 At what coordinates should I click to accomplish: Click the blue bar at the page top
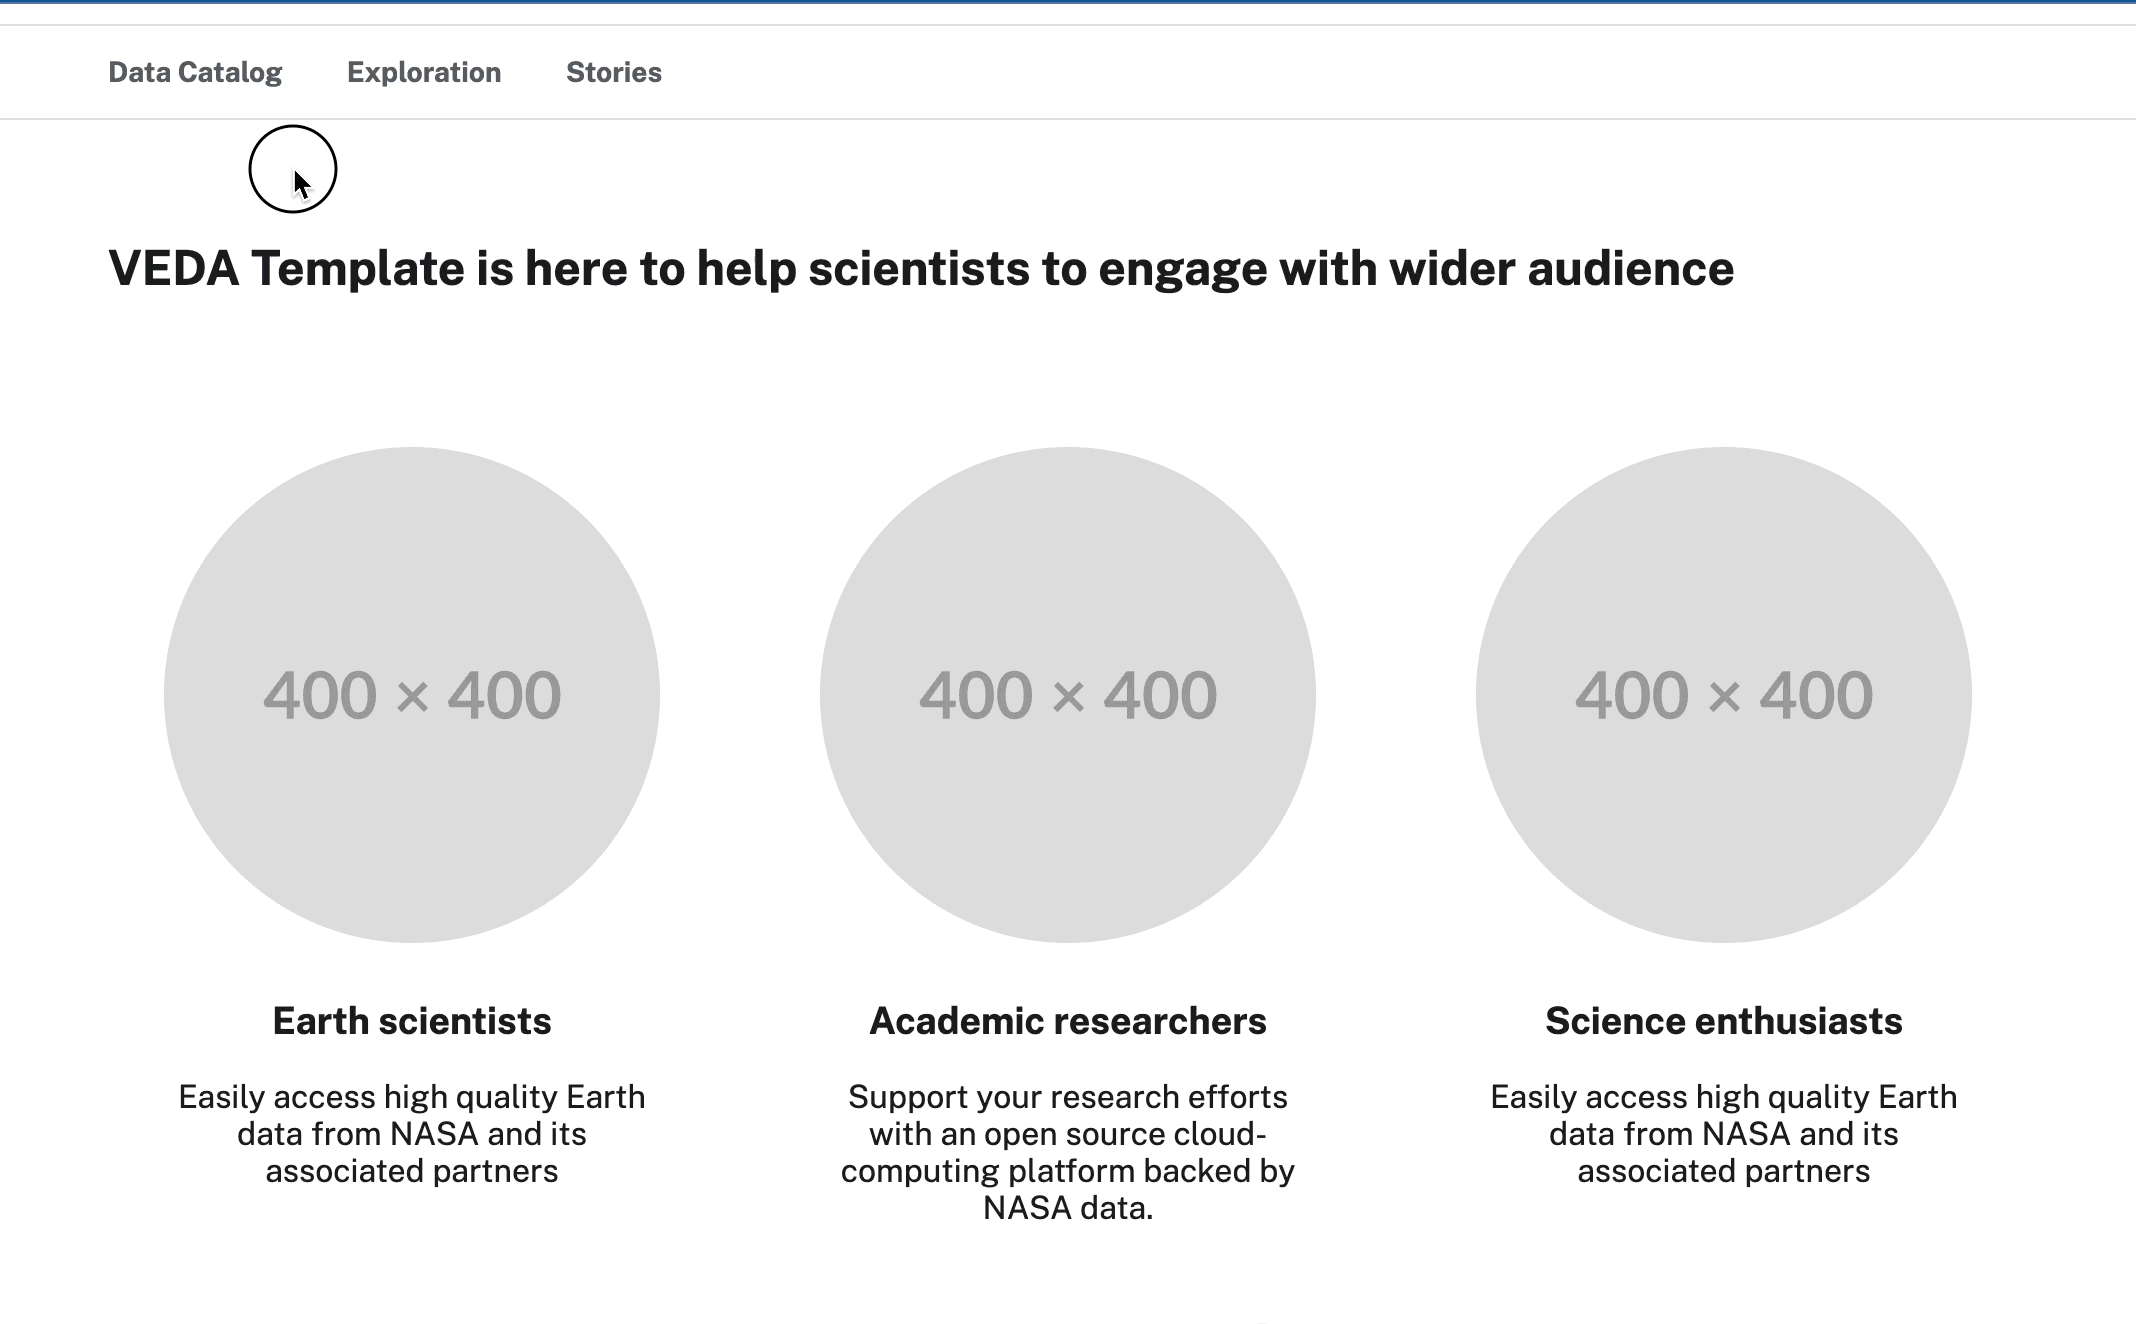1068,2
